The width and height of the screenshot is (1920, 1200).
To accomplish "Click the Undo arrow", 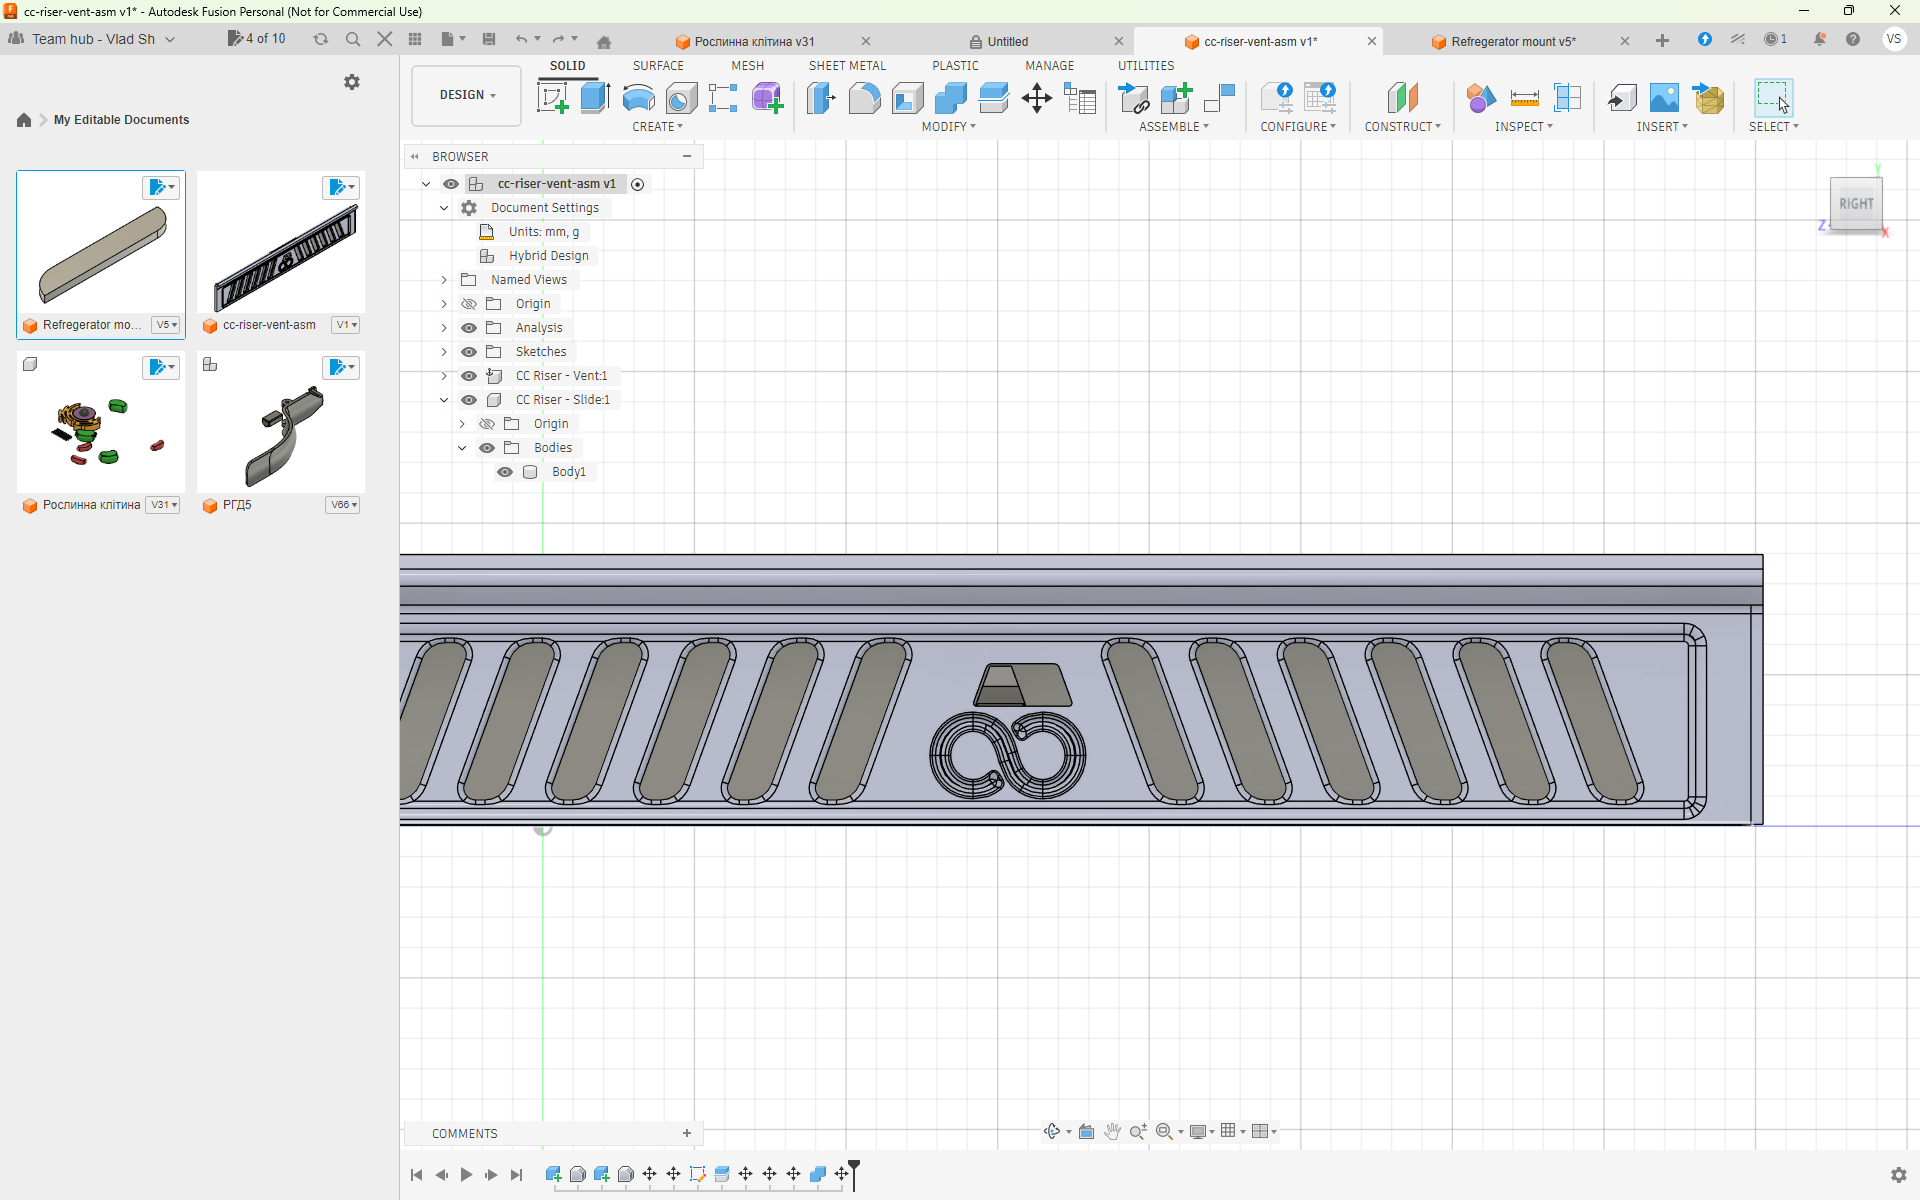I will (521, 39).
